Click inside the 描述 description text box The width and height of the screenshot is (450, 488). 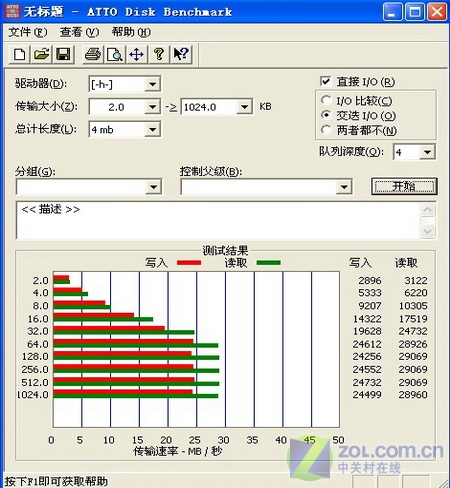[218, 220]
